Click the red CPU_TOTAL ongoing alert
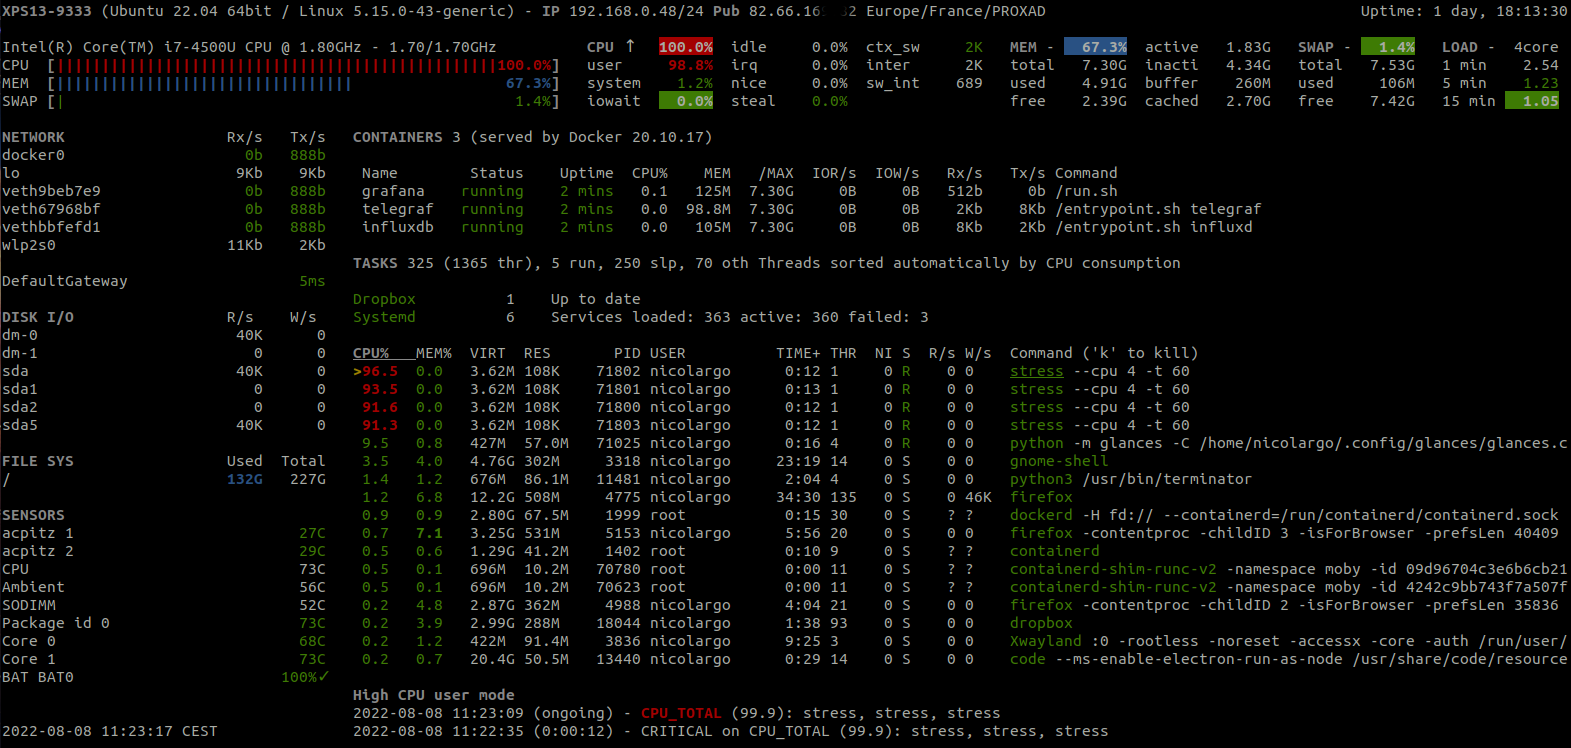 pyautogui.click(x=680, y=713)
